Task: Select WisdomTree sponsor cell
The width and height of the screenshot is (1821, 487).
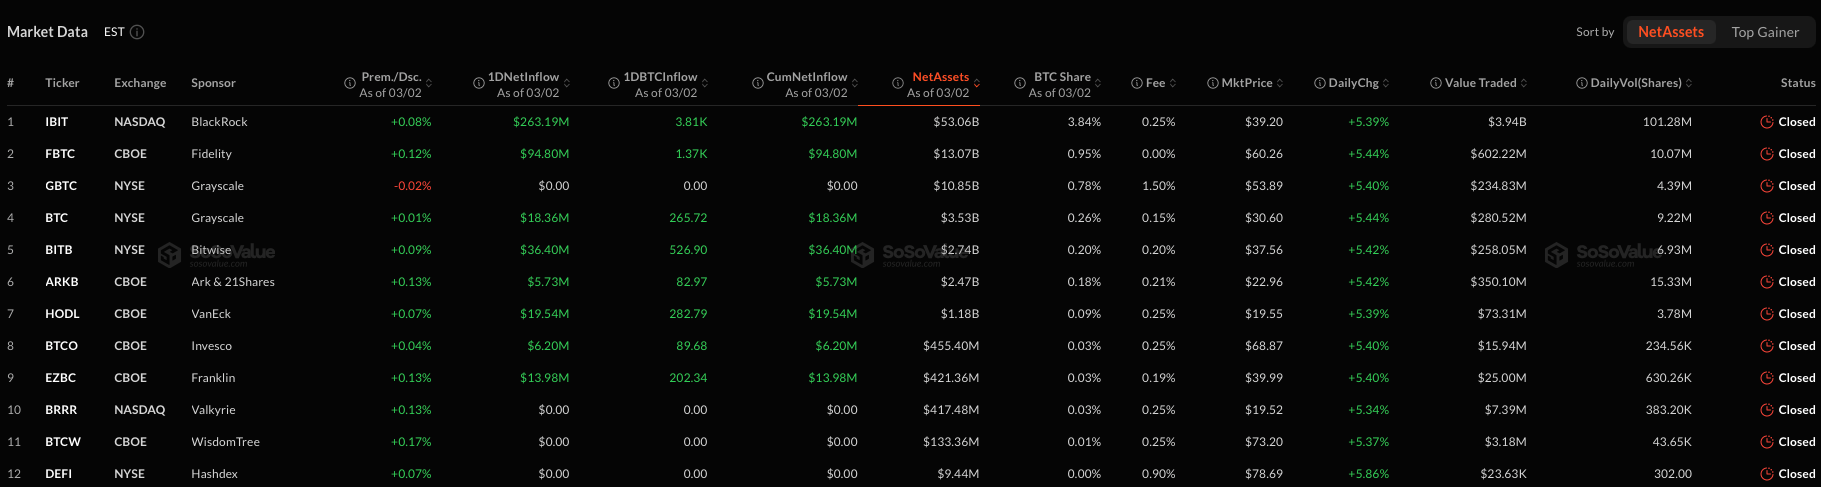Action: 225,442
